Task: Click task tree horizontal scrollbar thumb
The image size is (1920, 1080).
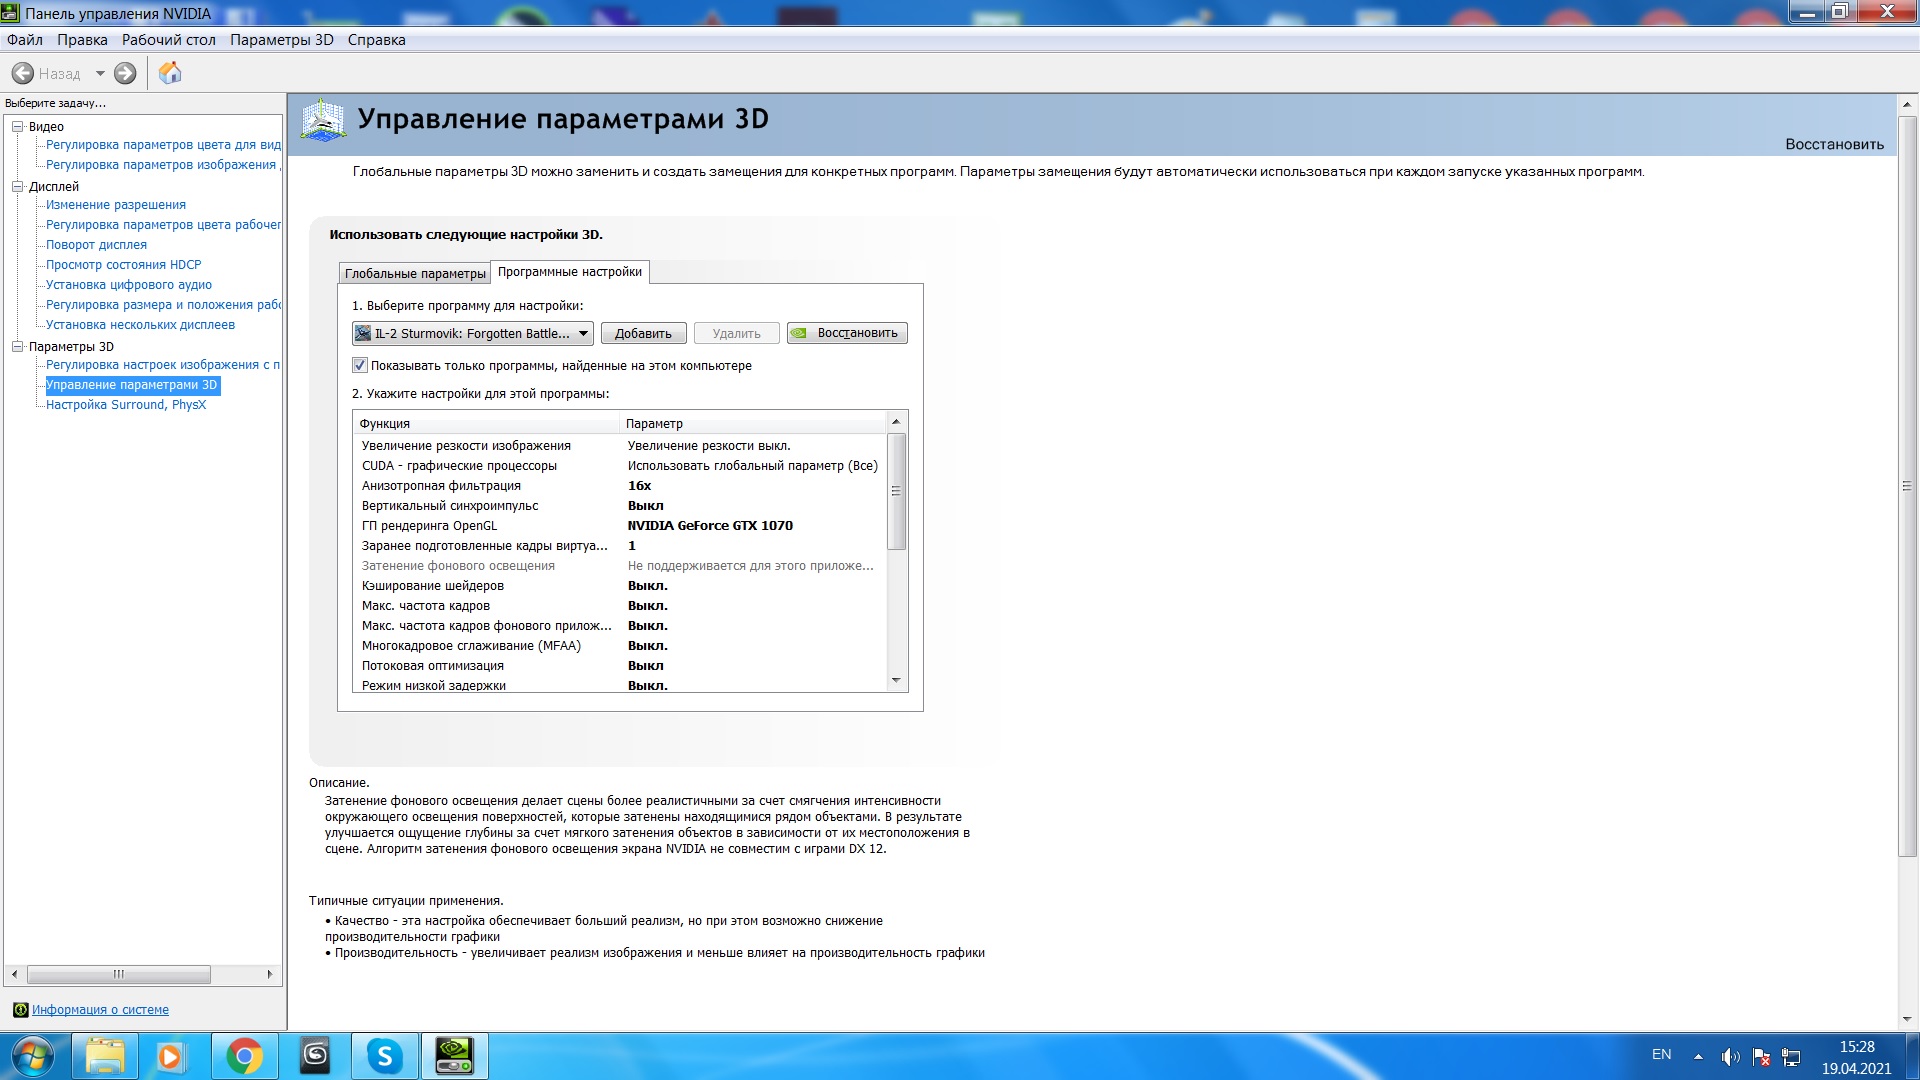Action: click(x=119, y=974)
